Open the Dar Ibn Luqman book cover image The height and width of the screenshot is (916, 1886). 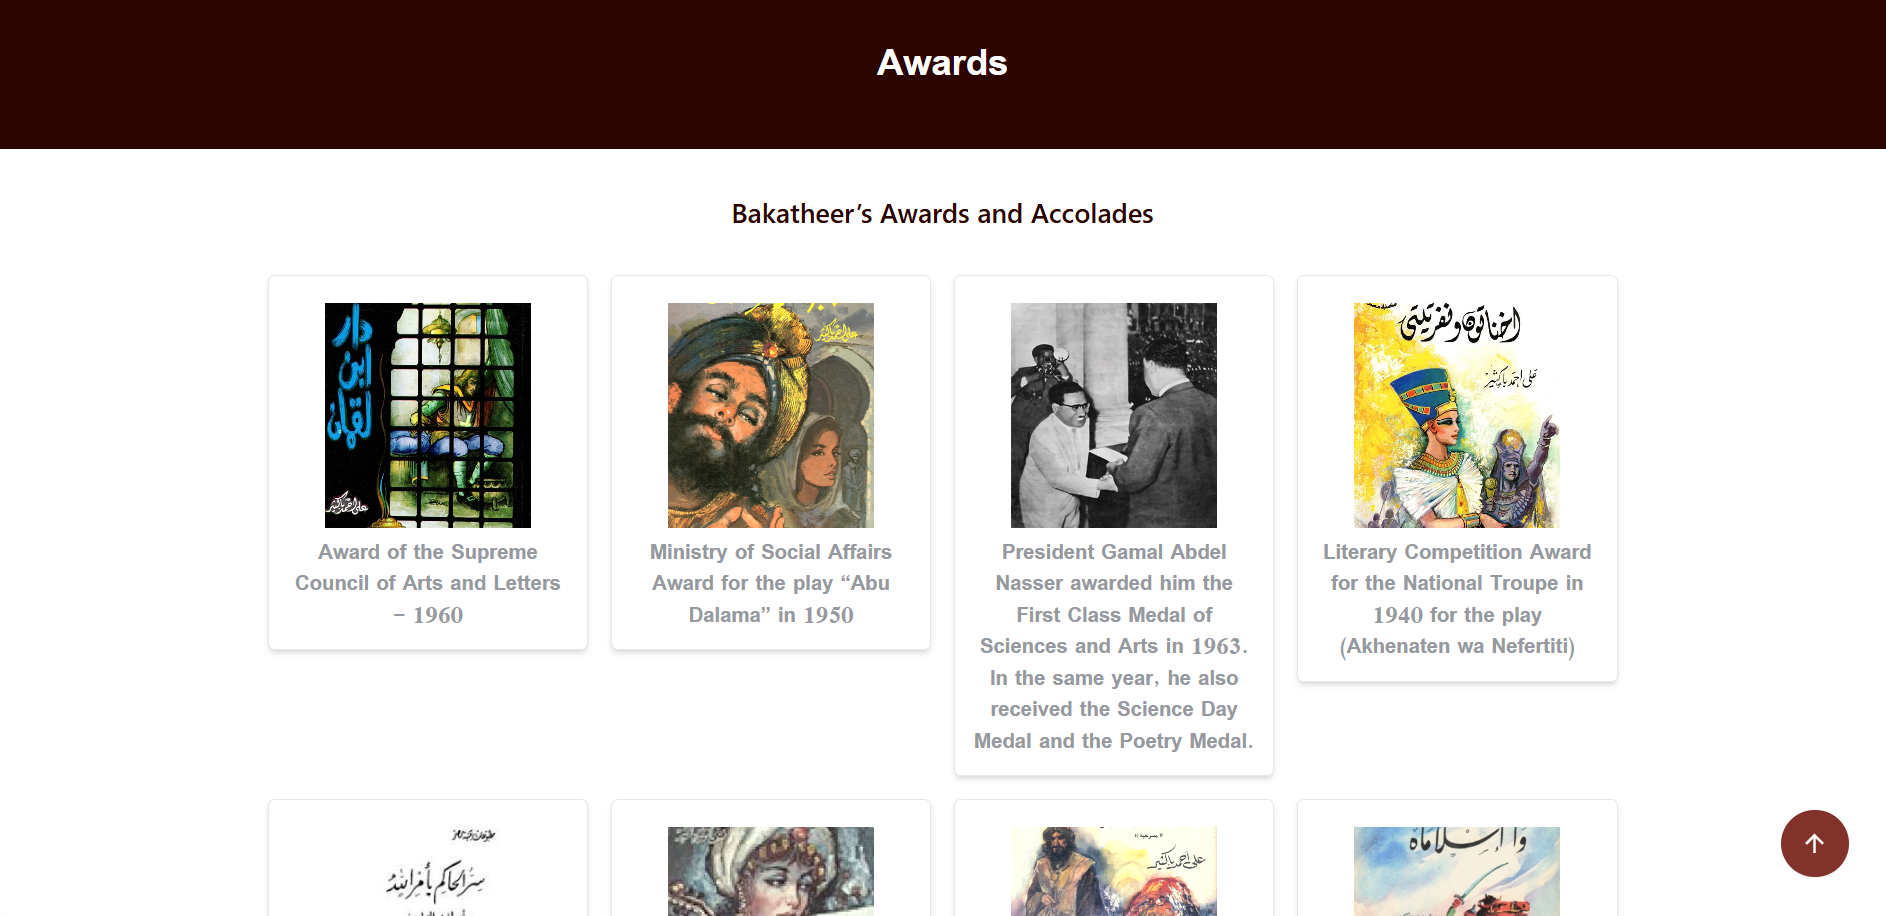428,415
